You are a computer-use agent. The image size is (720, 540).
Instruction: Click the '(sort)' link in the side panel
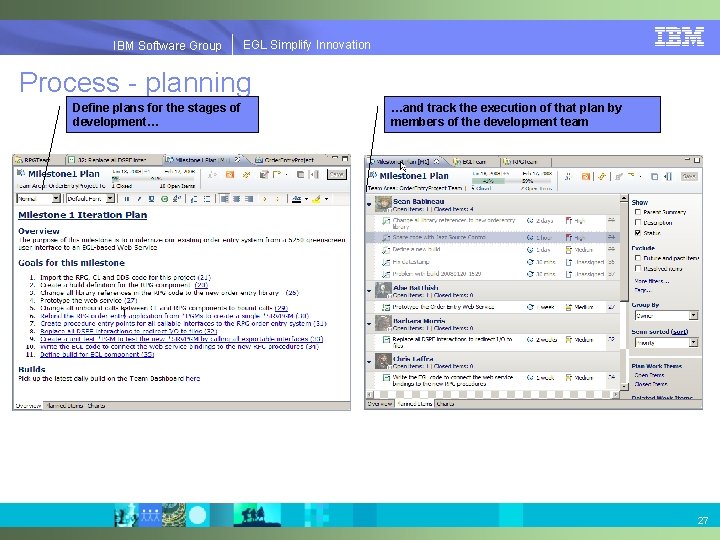pos(680,332)
